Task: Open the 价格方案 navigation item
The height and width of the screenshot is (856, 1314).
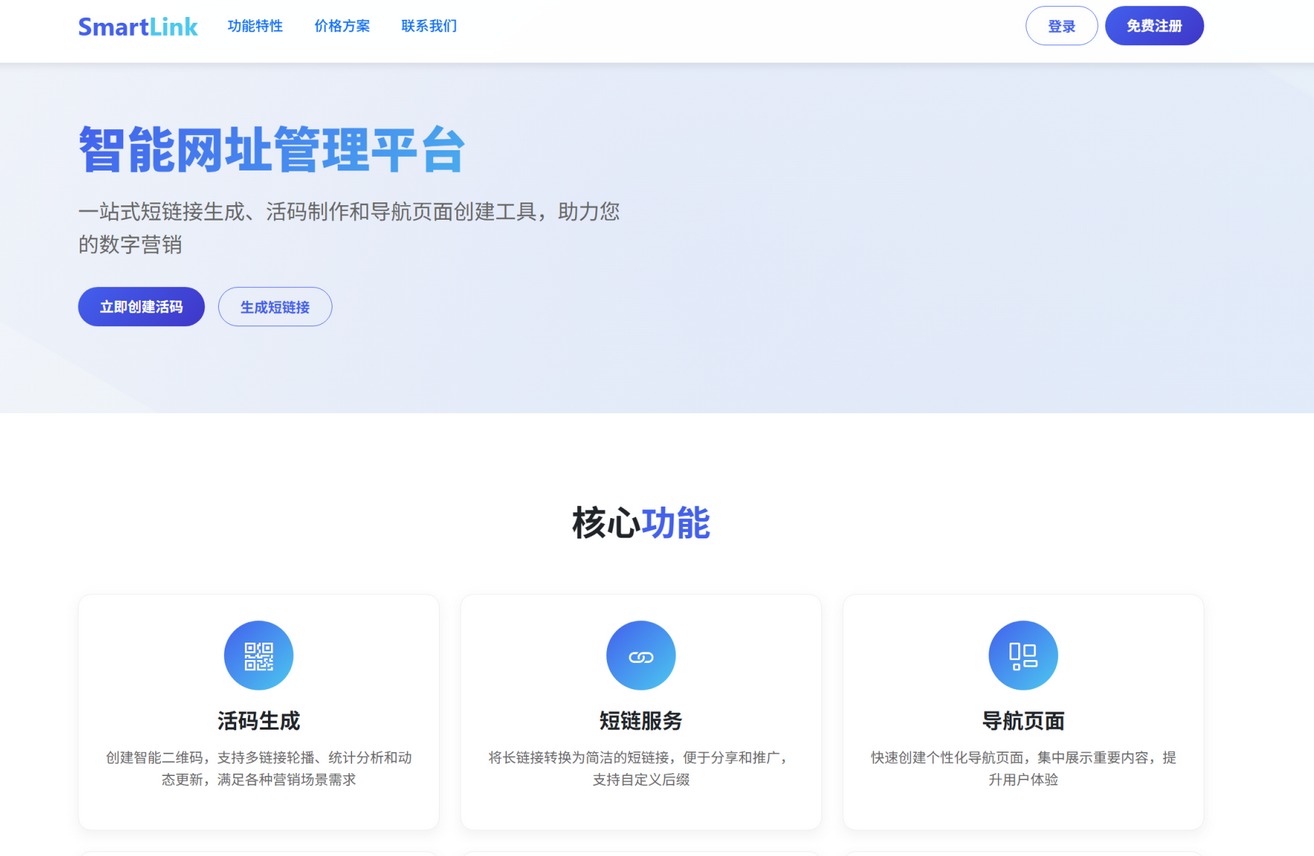Action: point(342,26)
